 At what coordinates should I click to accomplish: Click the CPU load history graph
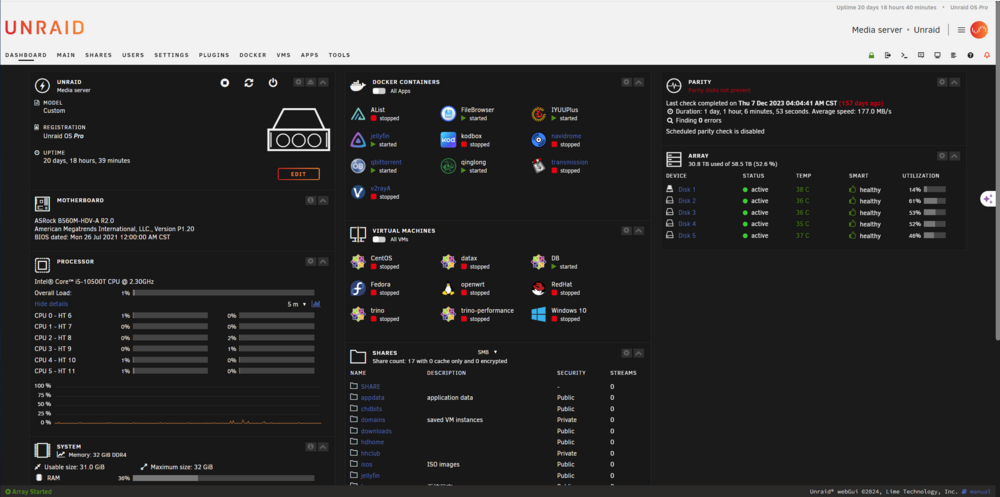188,404
